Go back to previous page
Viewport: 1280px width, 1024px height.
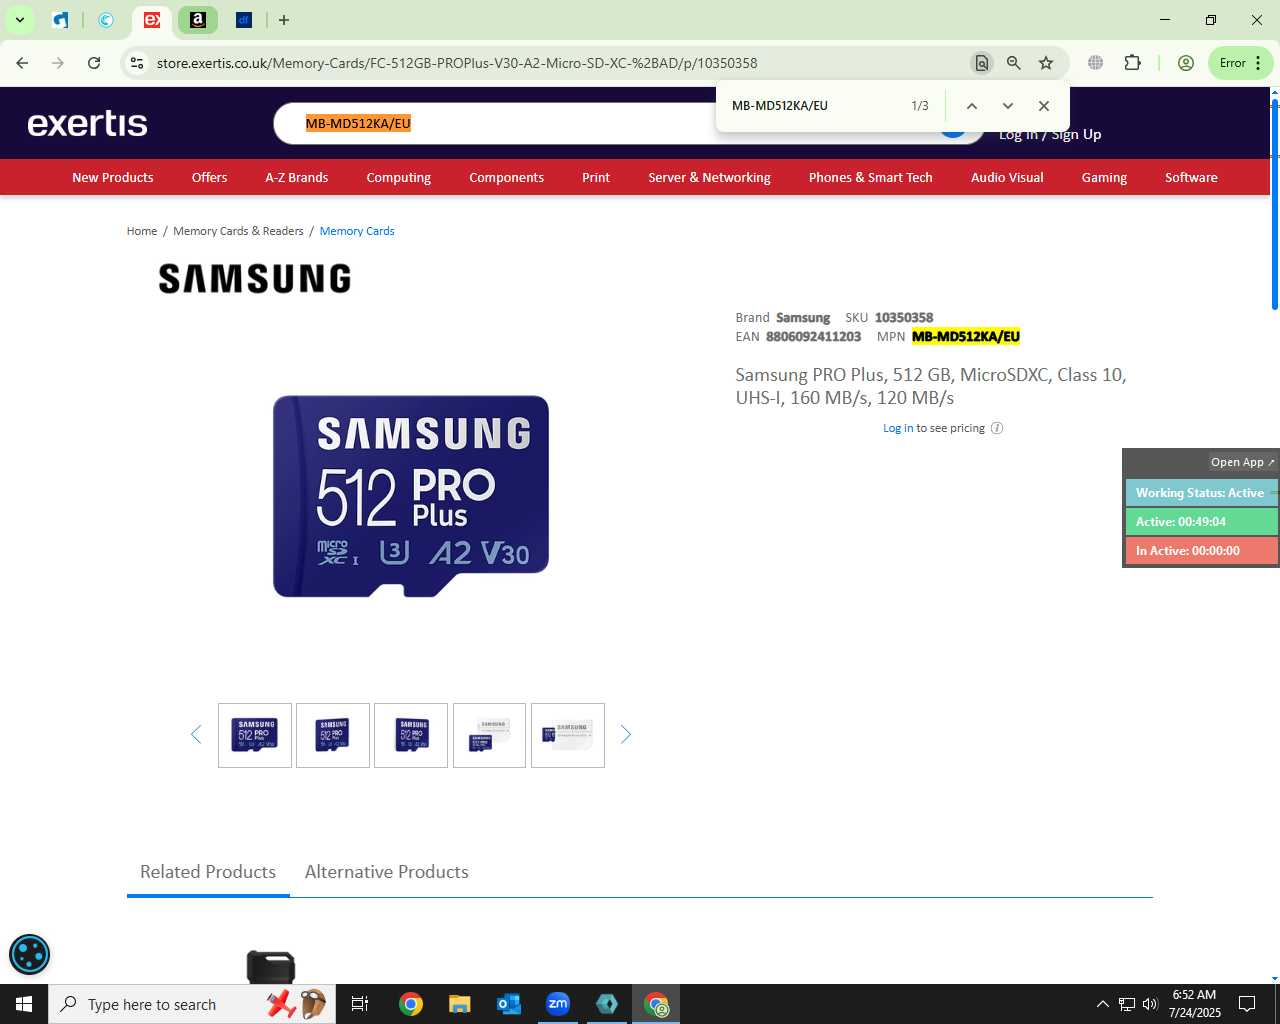click(22, 63)
